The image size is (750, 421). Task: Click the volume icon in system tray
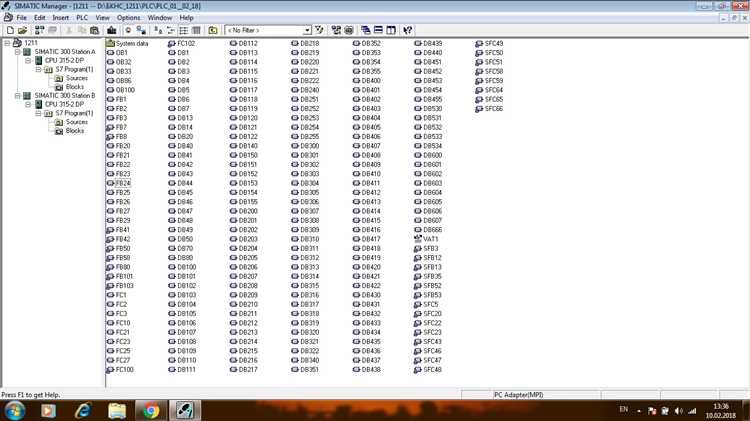coord(679,411)
